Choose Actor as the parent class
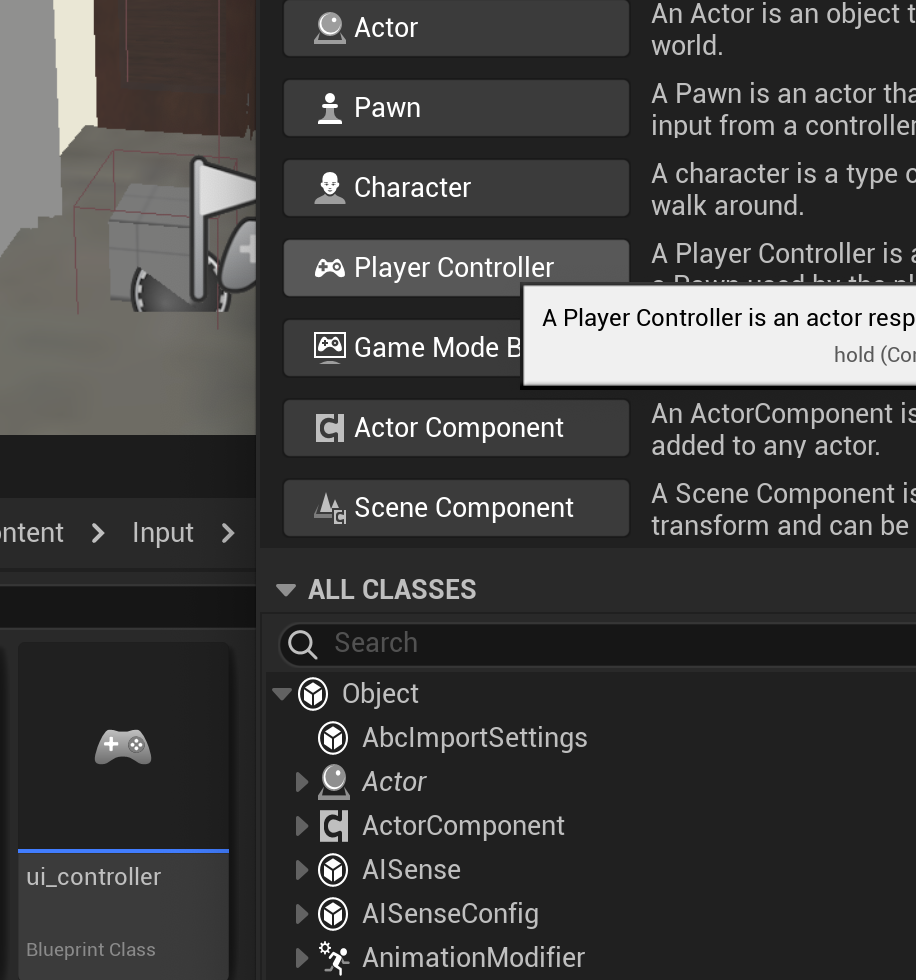 pyautogui.click(x=456, y=28)
